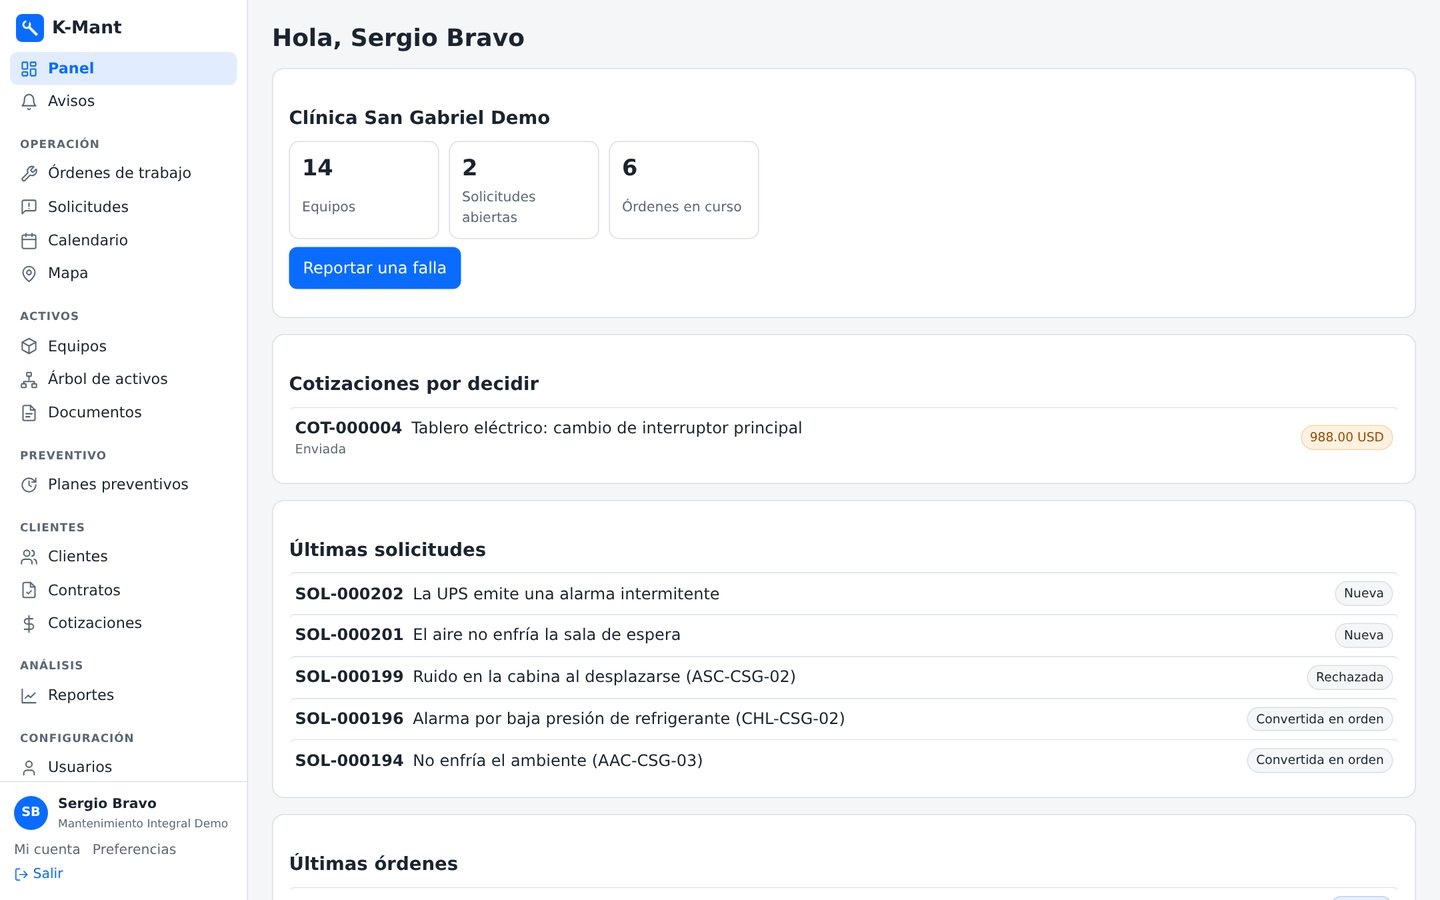Open the 2 Solicitudes abiertas card
The image size is (1440, 900).
pyautogui.click(x=524, y=190)
